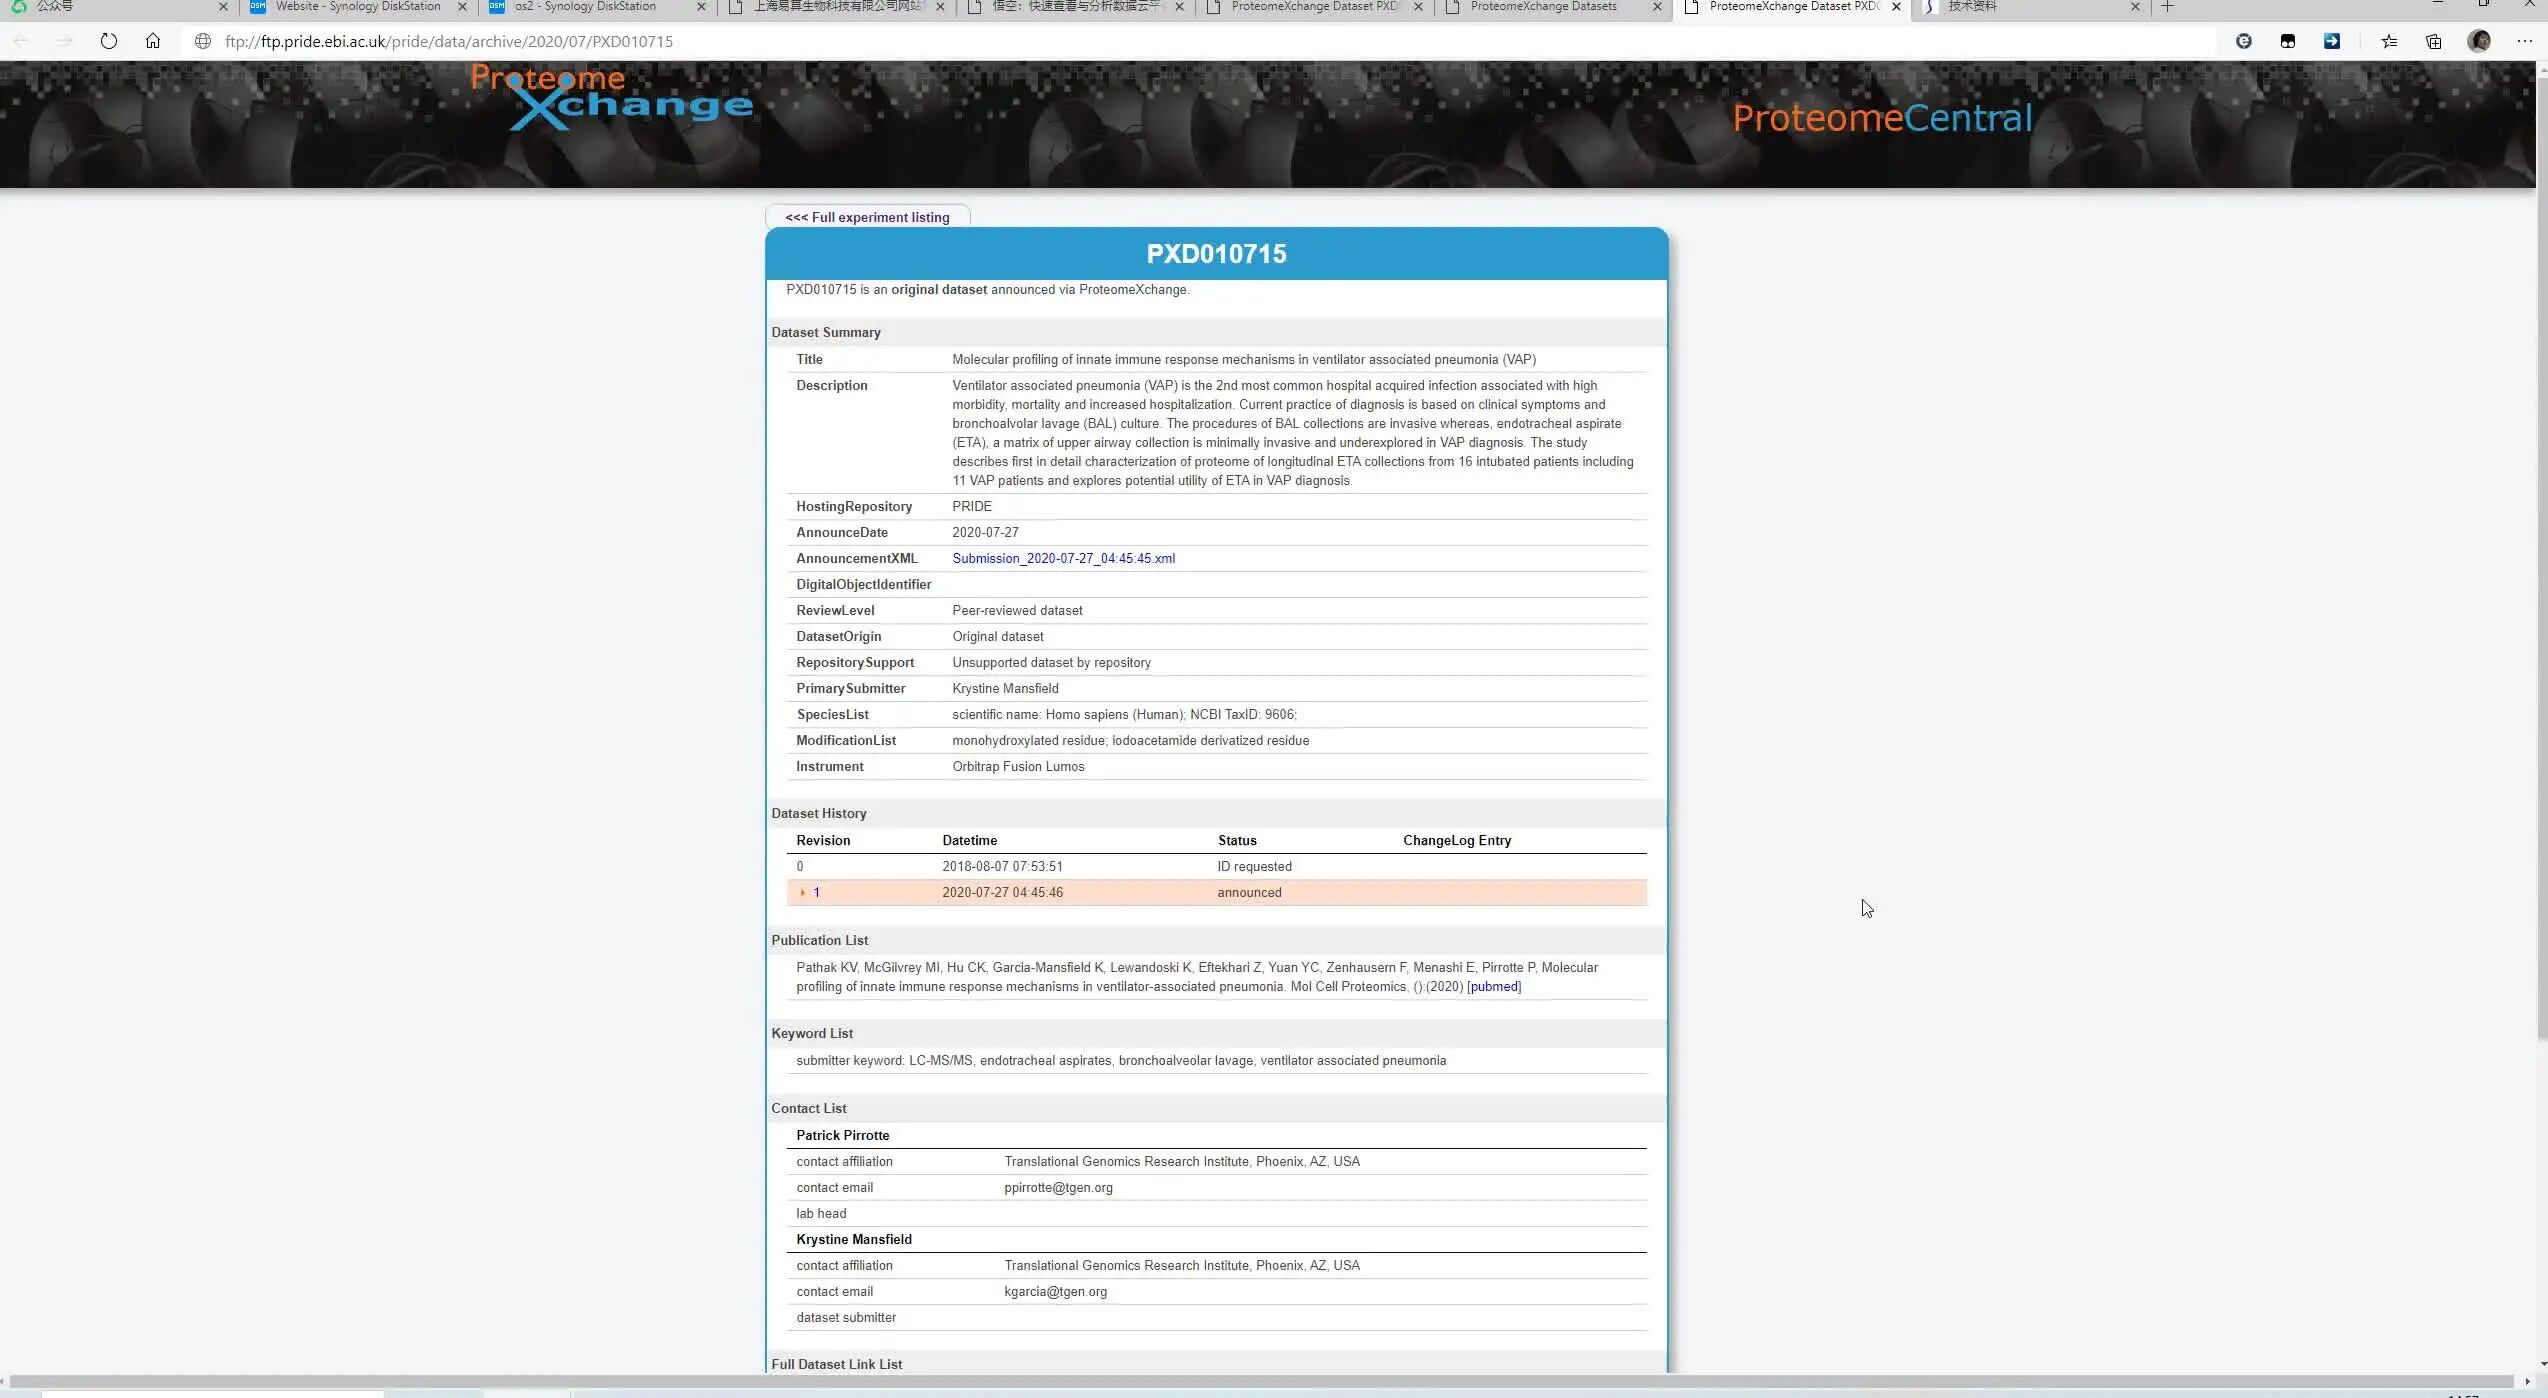Click the submitter keyword line
Screen dimensions: 2548x1398
click(1121, 1060)
